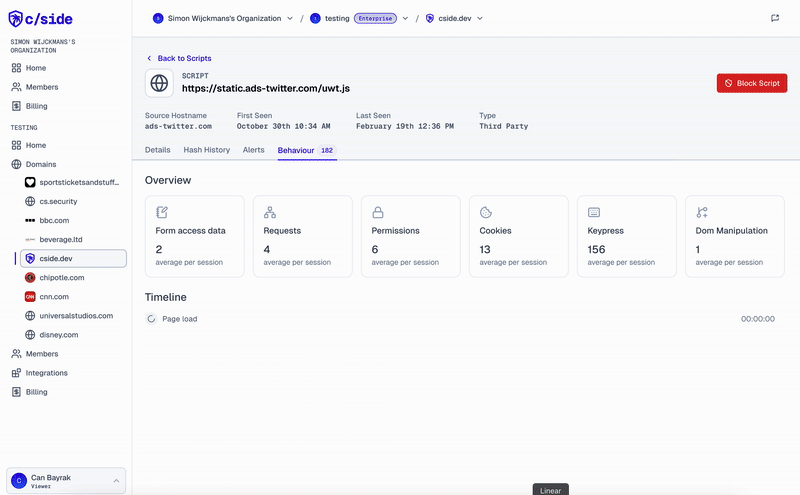The width and height of the screenshot is (800, 495).
Task: Click the Dom Manipulation branch icon
Action: pos(702,212)
